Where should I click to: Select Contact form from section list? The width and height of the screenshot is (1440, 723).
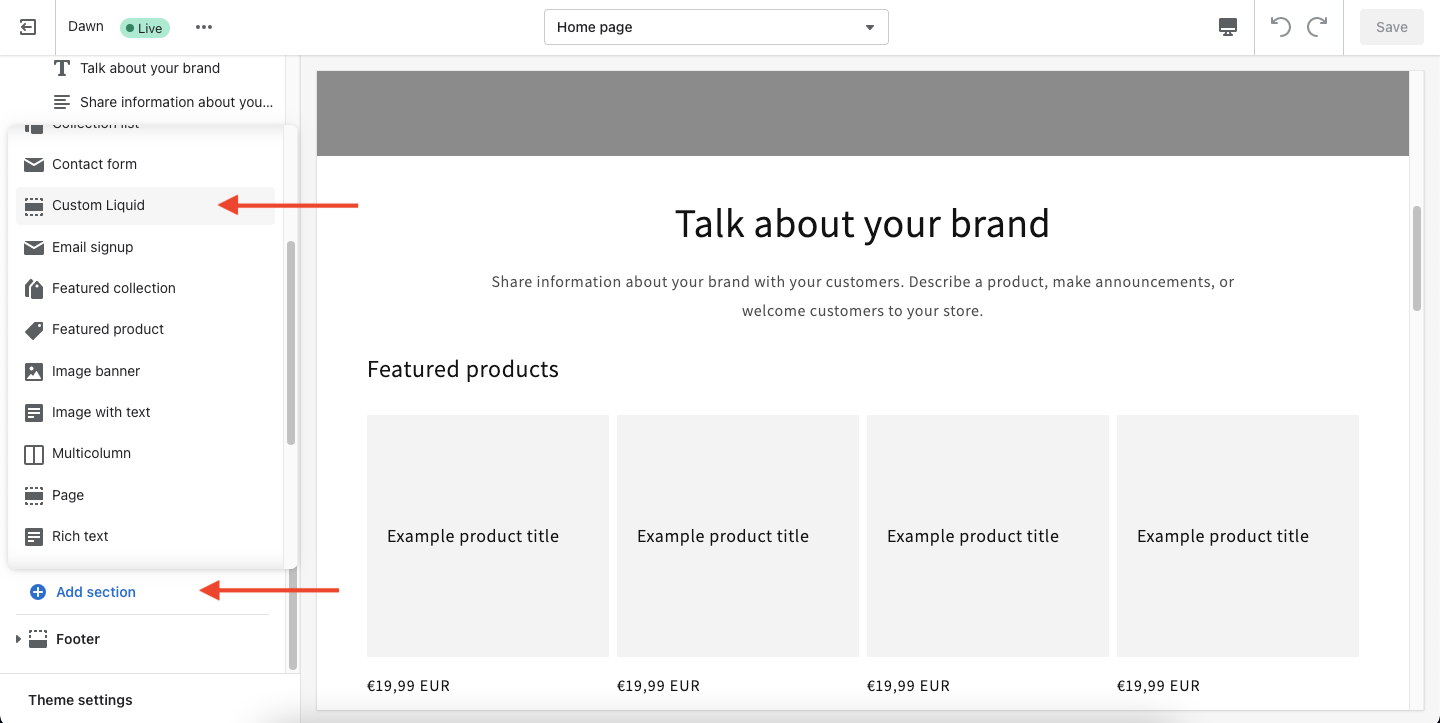146,164
